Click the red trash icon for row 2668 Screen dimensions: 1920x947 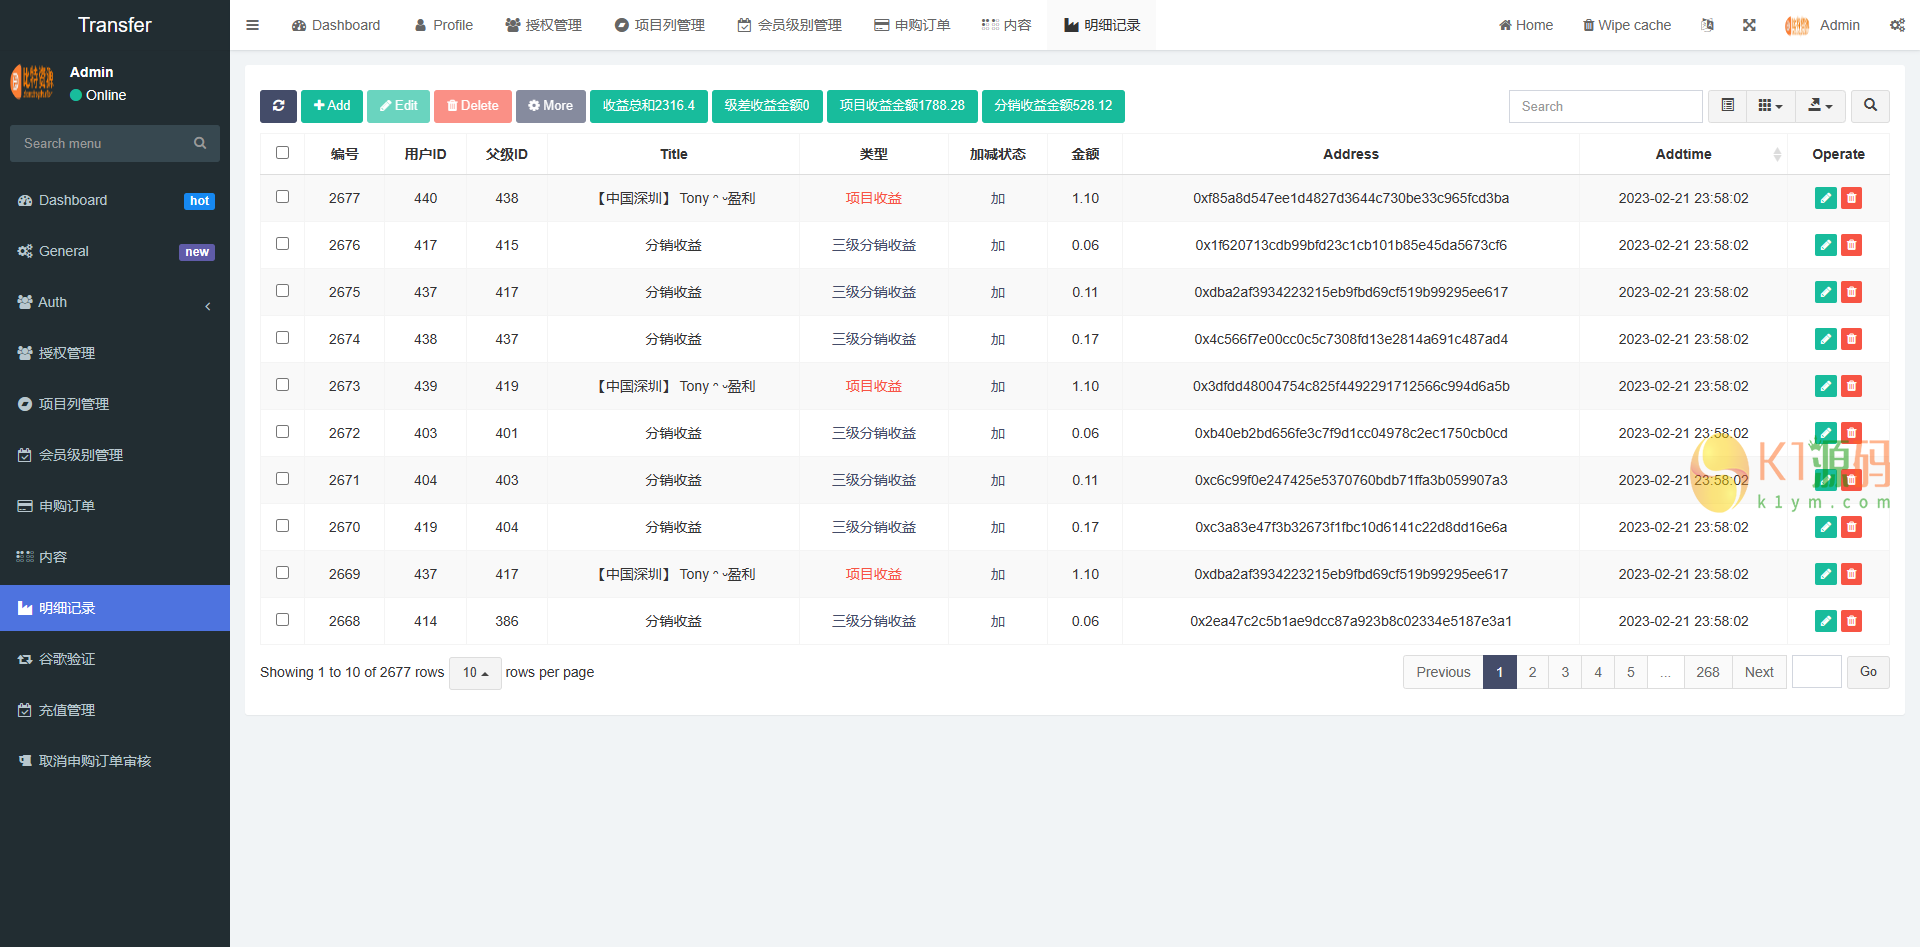click(1851, 621)
